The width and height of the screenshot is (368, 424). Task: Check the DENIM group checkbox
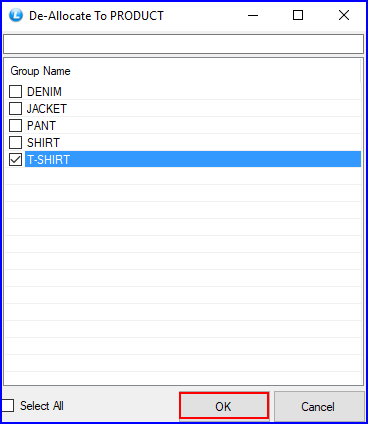pos(15,91)
